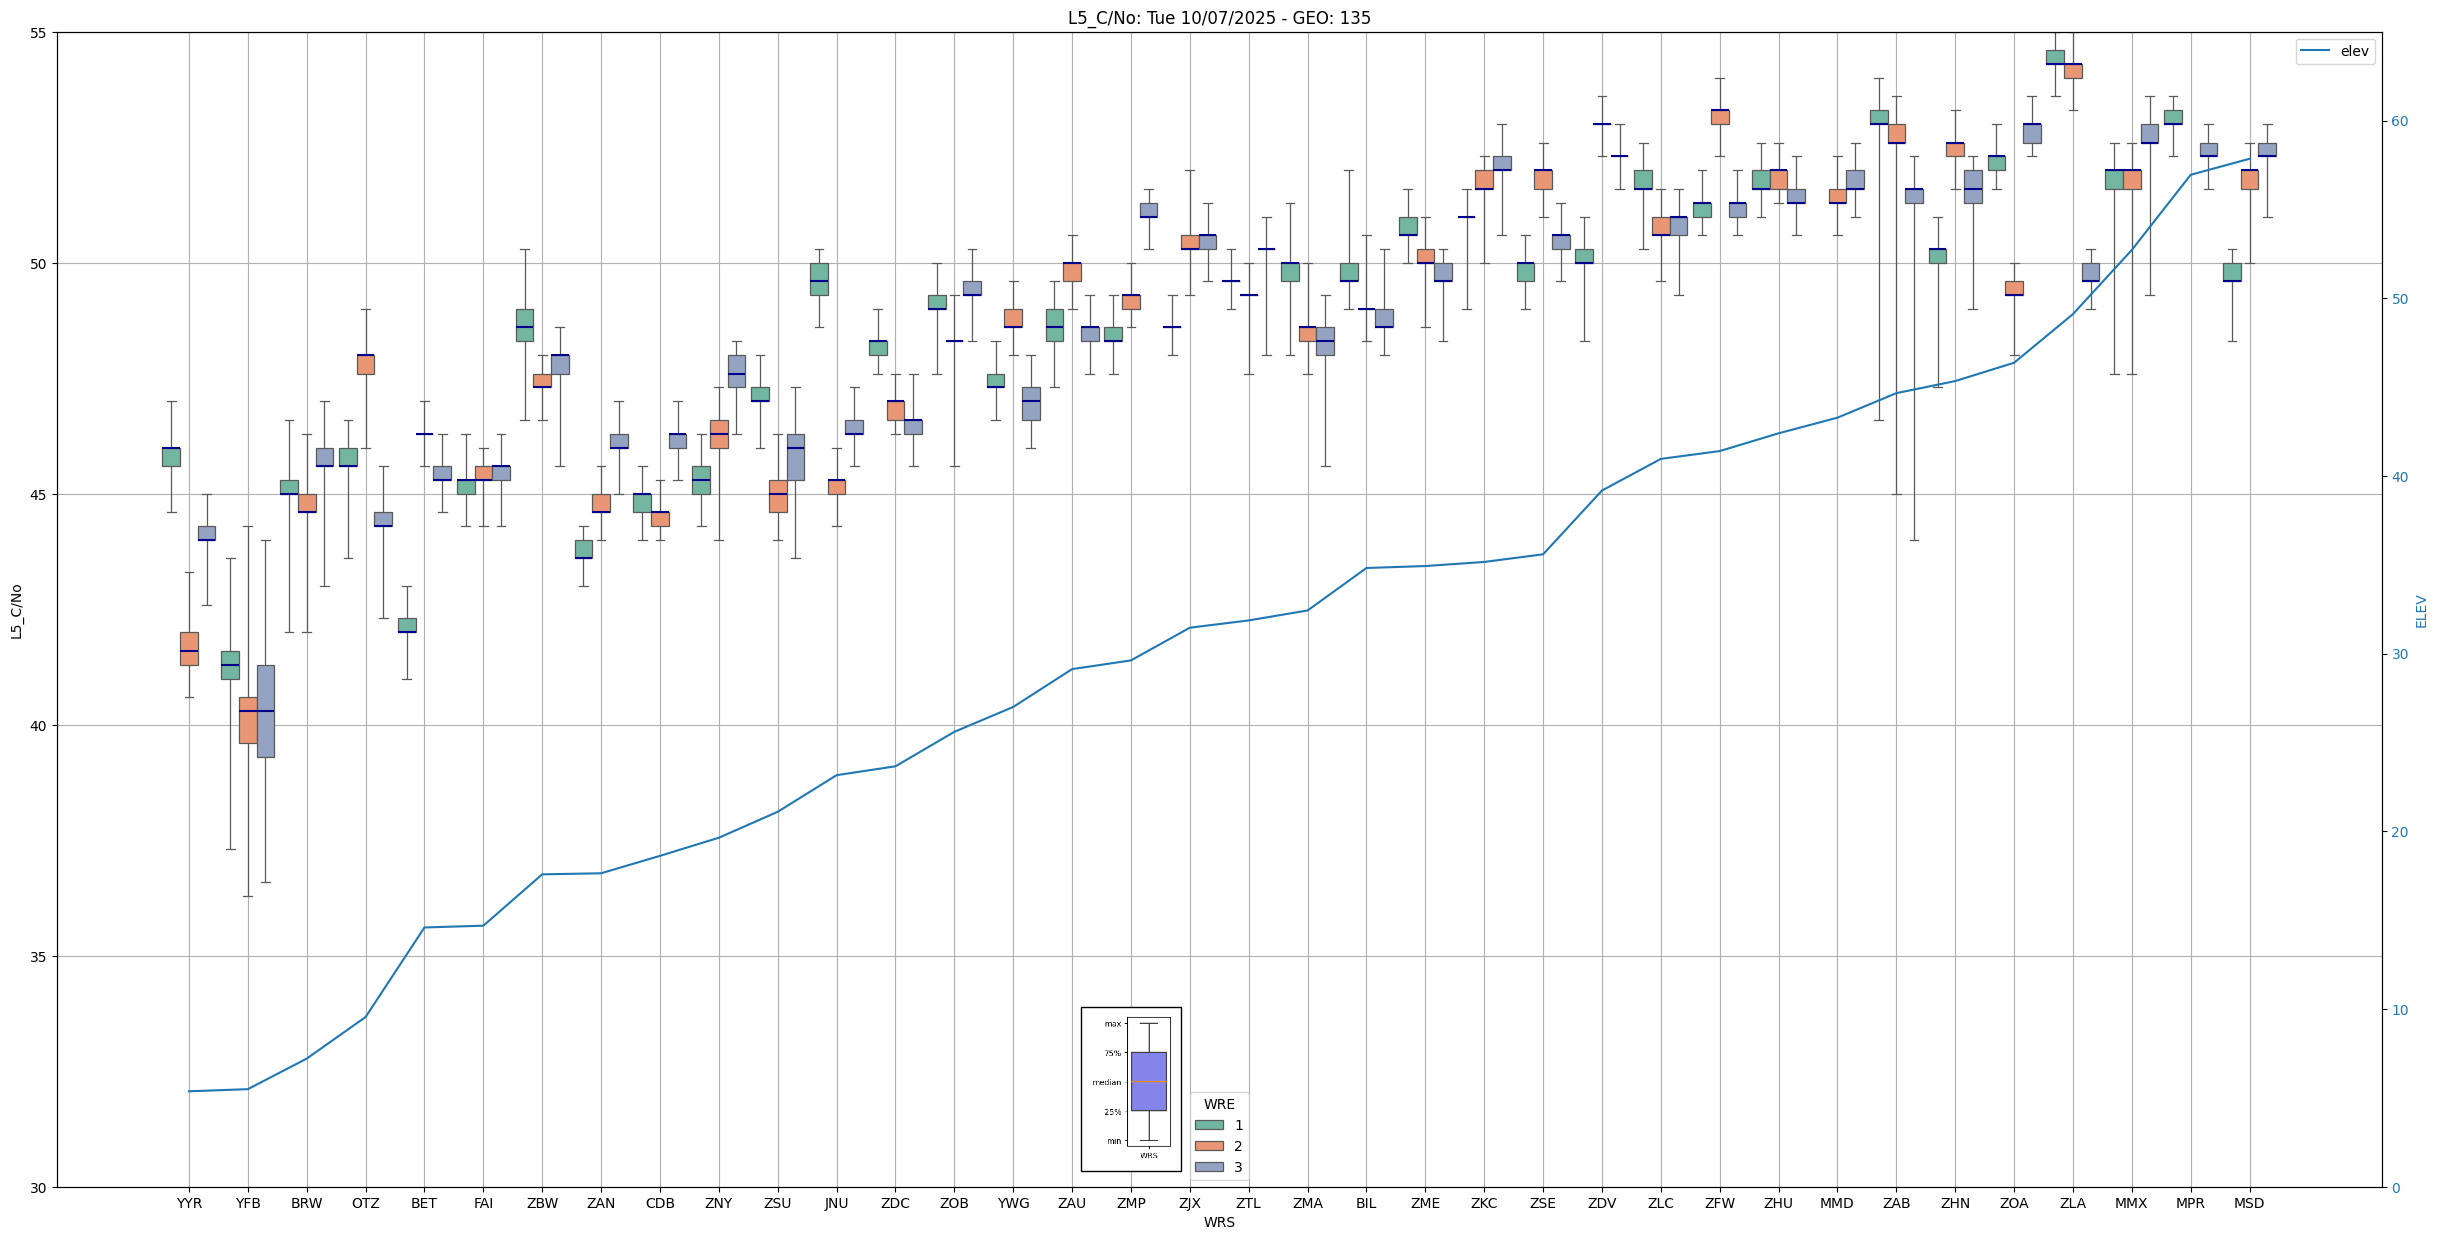
Task: Click the ZTL station tick label
Action: click(x=1248, y=1203)
